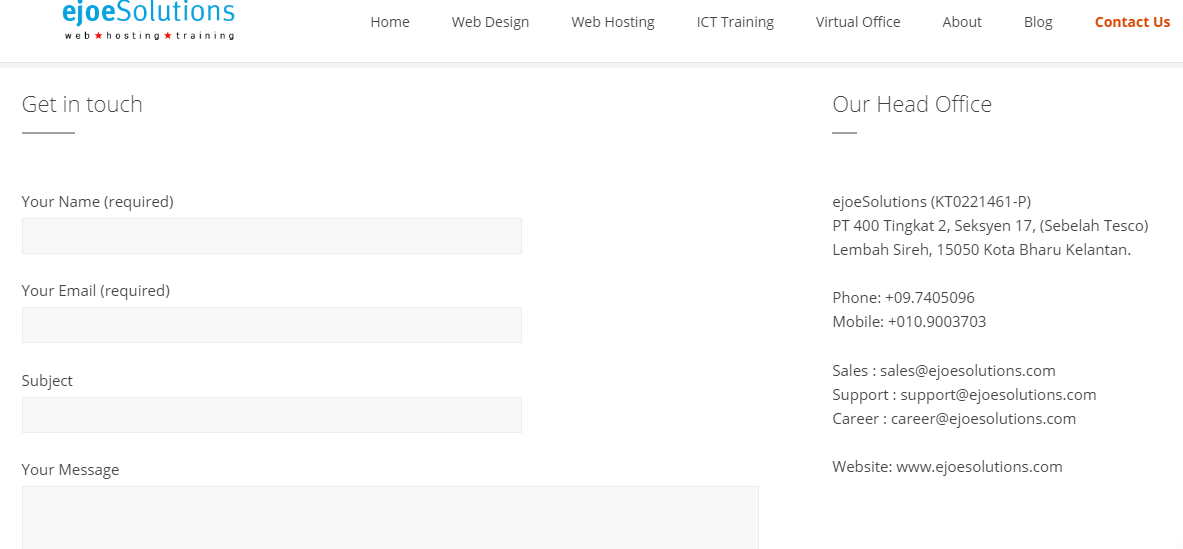The width and height of the screenshot is (1183, 549).
Task: Select the Contact Us menu item
Action: [1132, 22]
